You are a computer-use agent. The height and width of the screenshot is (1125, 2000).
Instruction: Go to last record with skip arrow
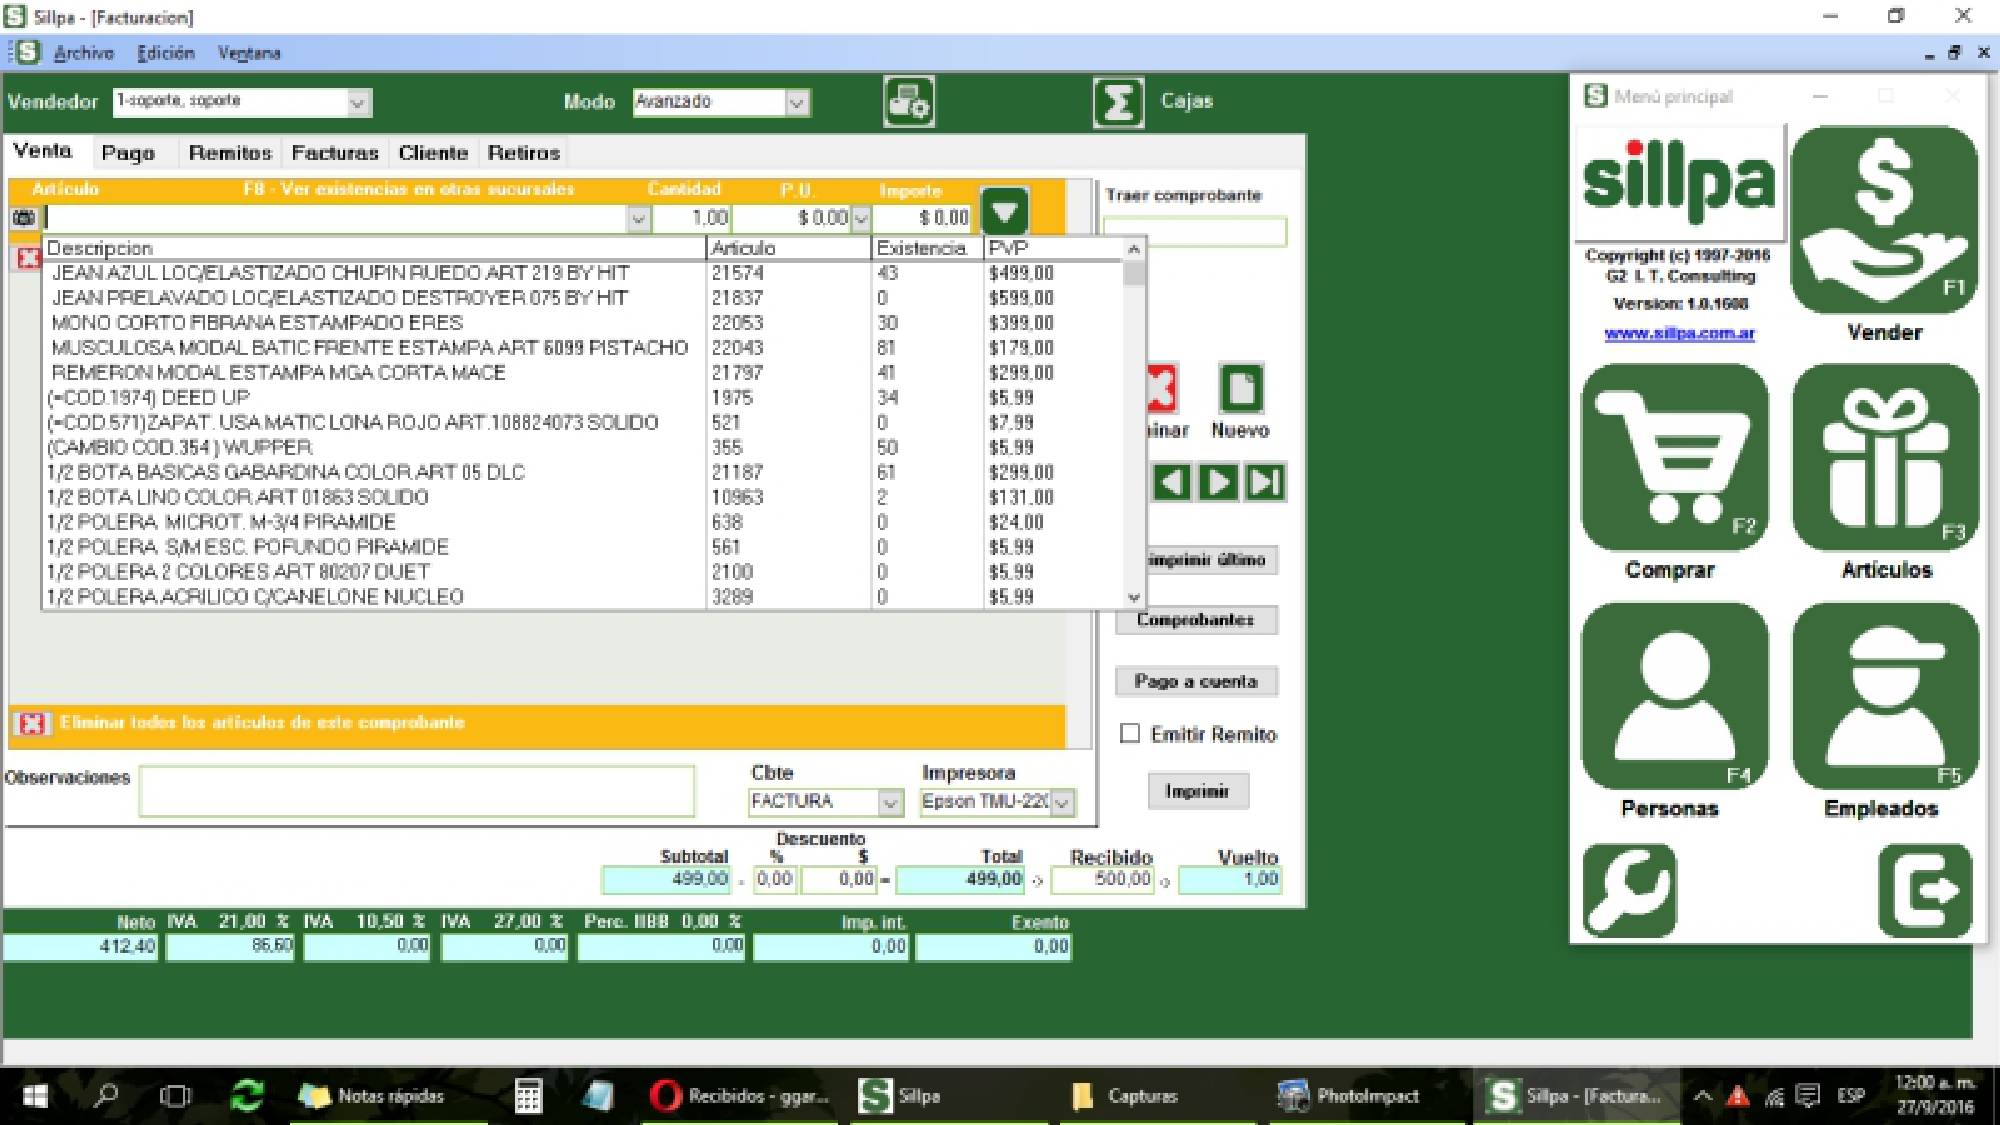click(x=1266, y=483)
